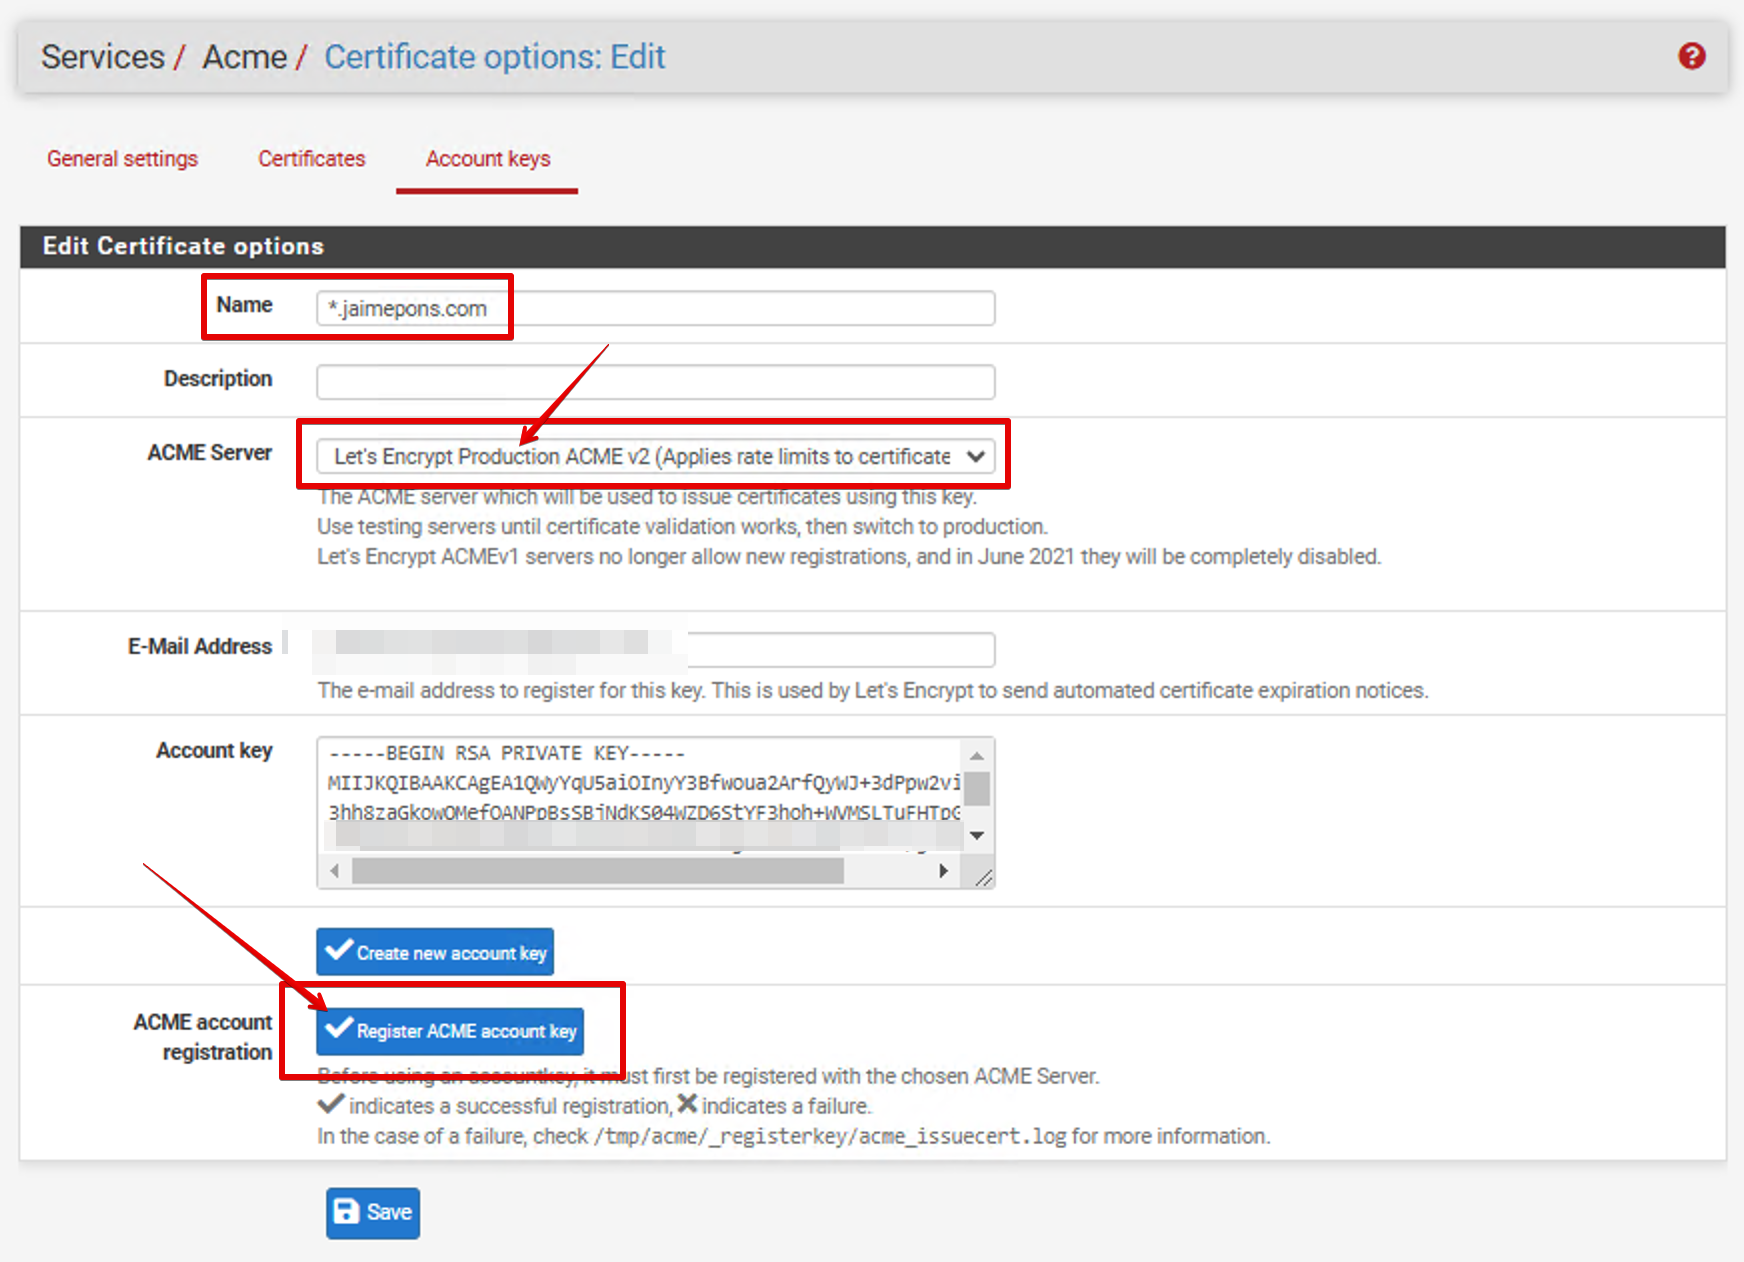The width and height of the screenshot is (1744, 1262).
Task: Click Services in the breadcrumb
Action: coord(102,57)
